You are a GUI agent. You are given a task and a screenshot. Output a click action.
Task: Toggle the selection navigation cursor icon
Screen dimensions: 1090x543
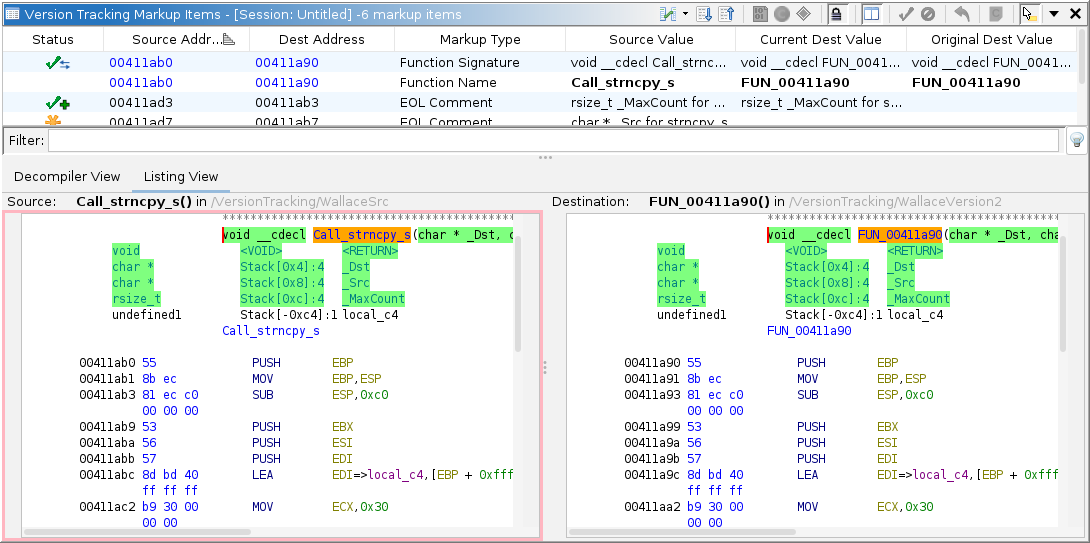(1029, 14)
